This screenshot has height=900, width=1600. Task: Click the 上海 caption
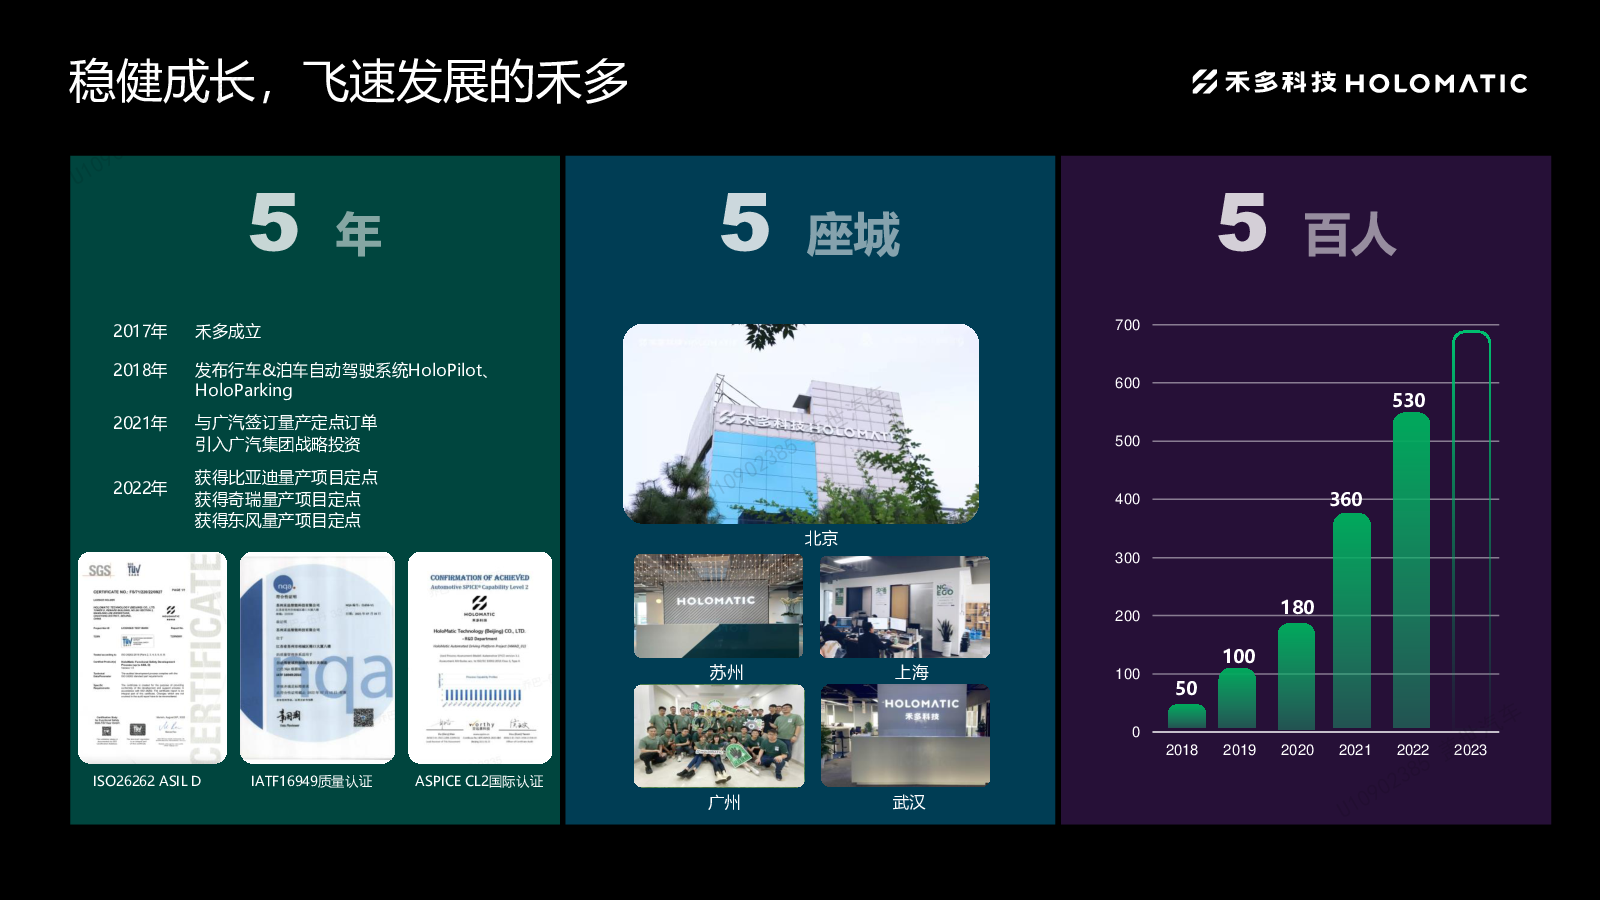(x=911, y=672)
